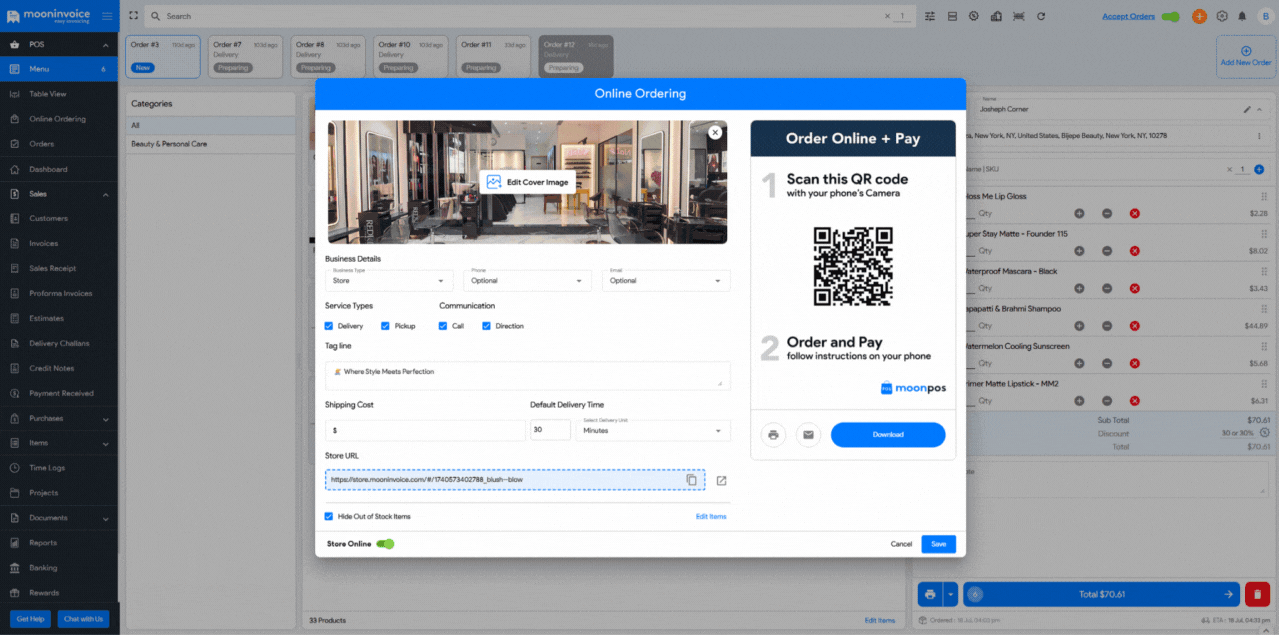Open Select Delivery Unit Minutes dropdown

(653, 430)
